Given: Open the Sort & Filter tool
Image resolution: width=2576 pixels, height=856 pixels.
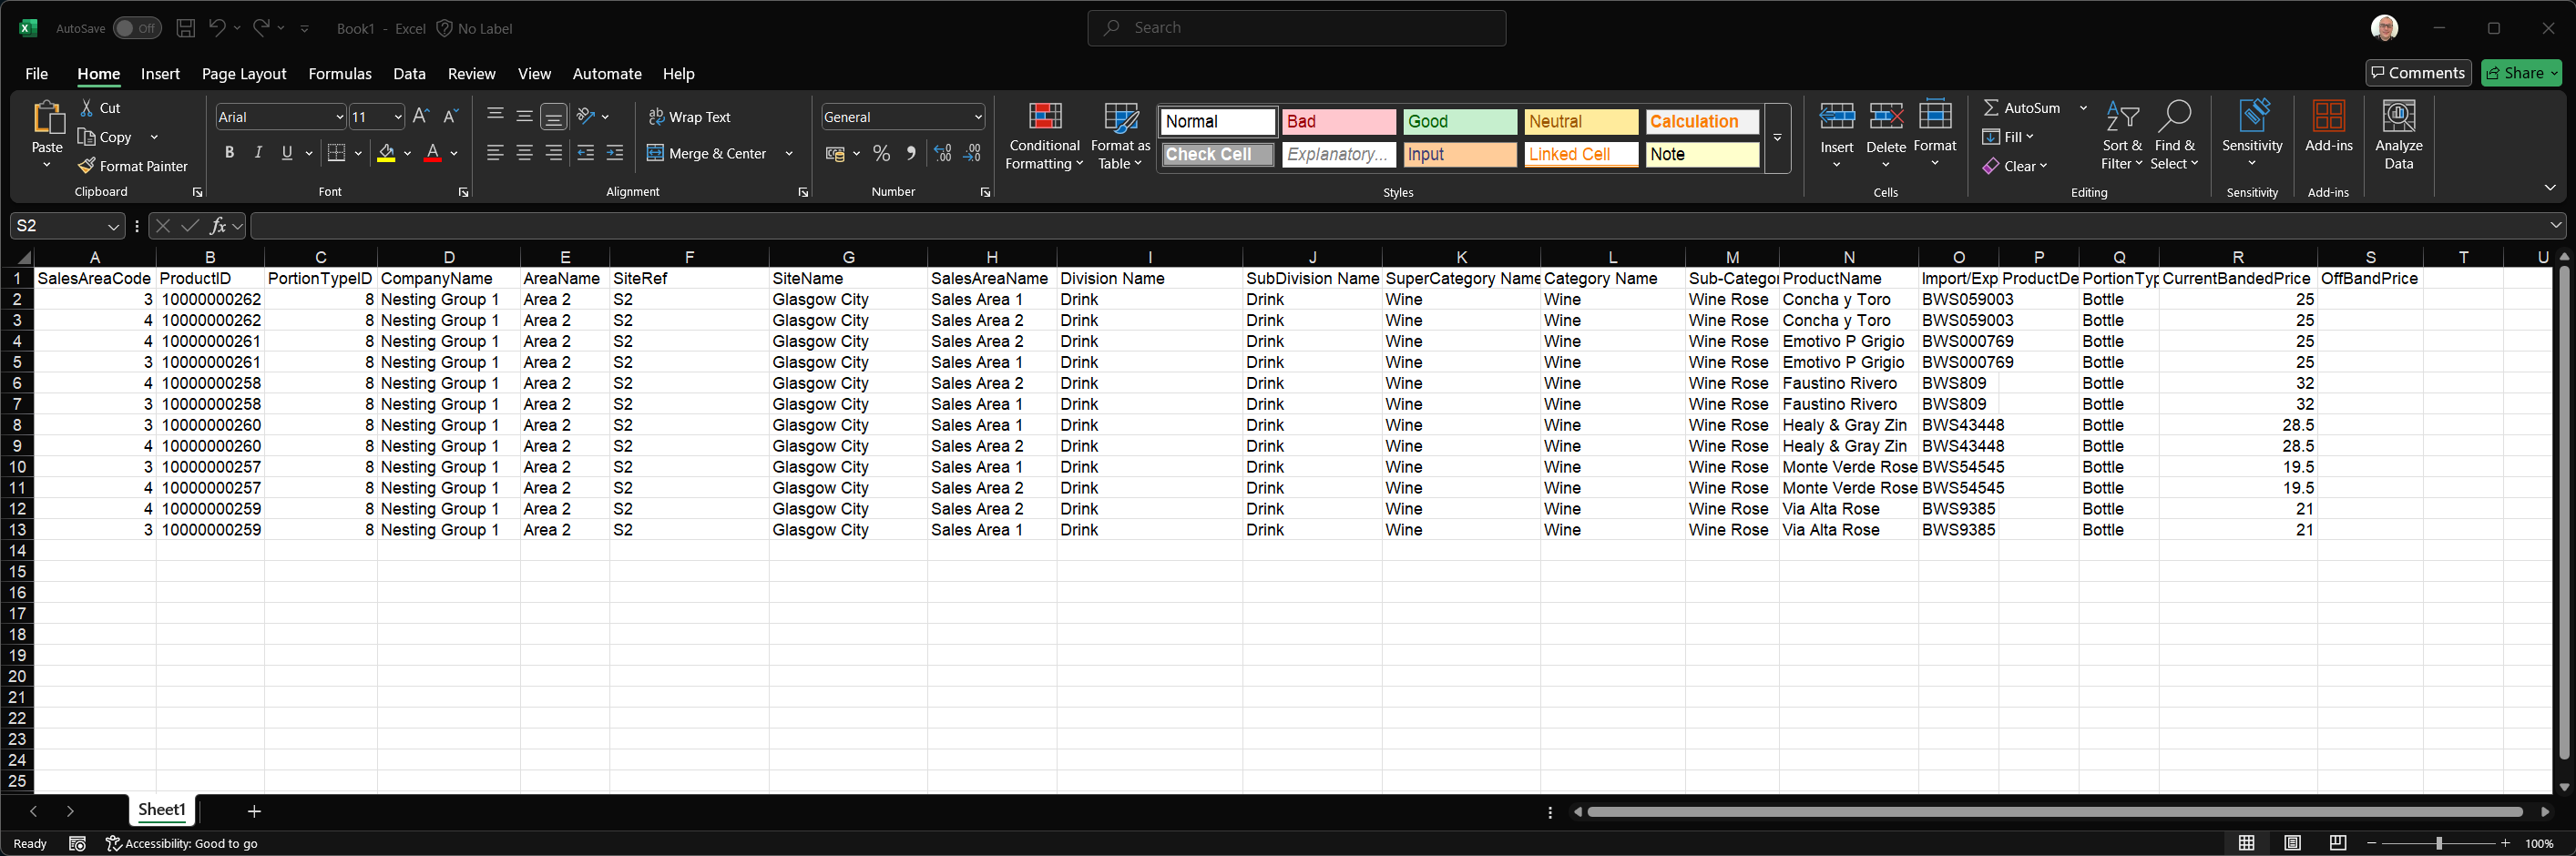Looking at the screenshot, I should coord(2121,136).
